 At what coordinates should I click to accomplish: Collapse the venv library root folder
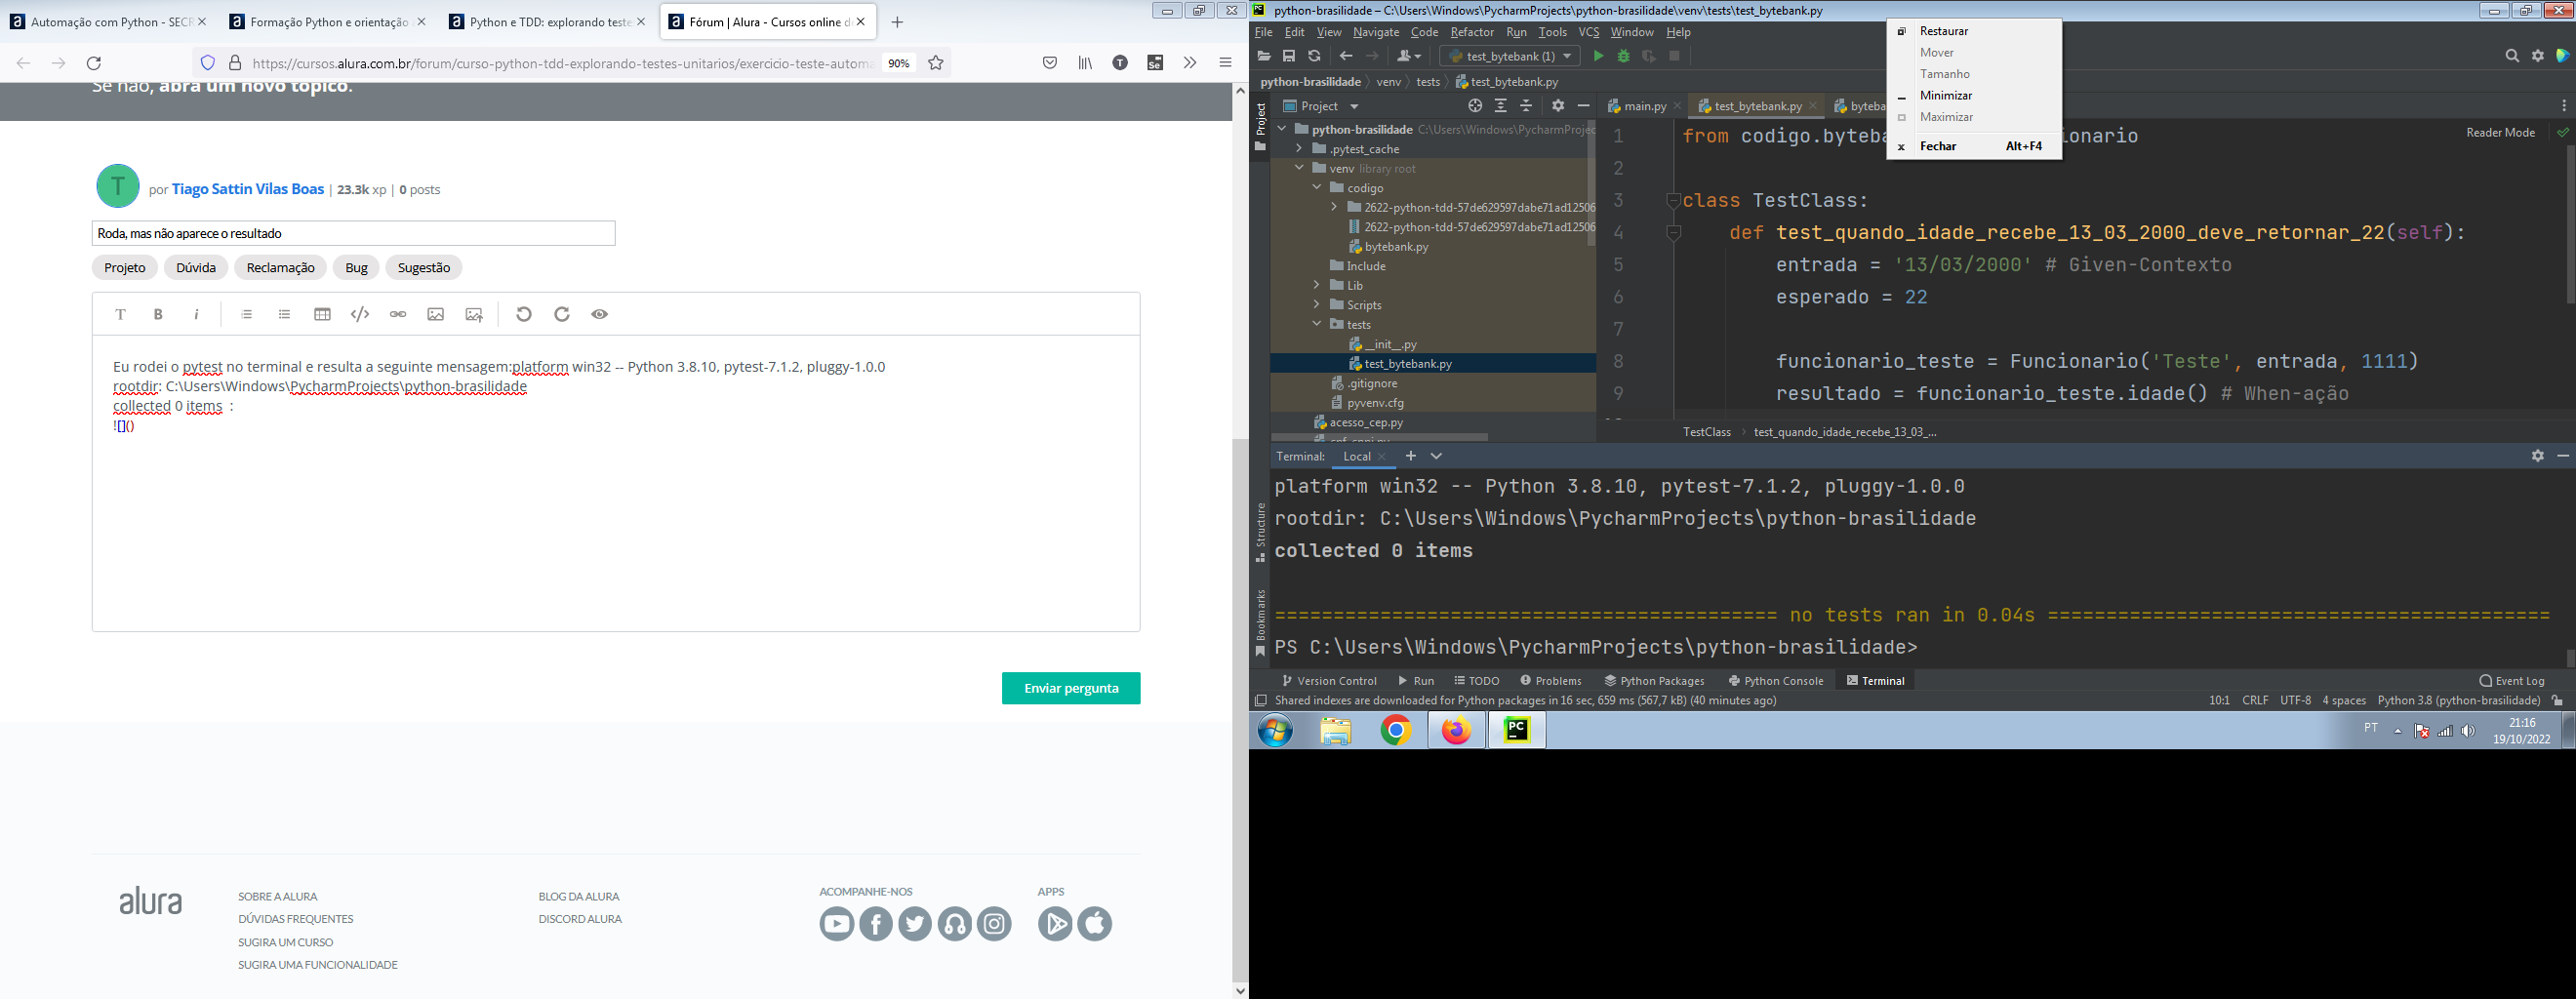point(1299,168)
